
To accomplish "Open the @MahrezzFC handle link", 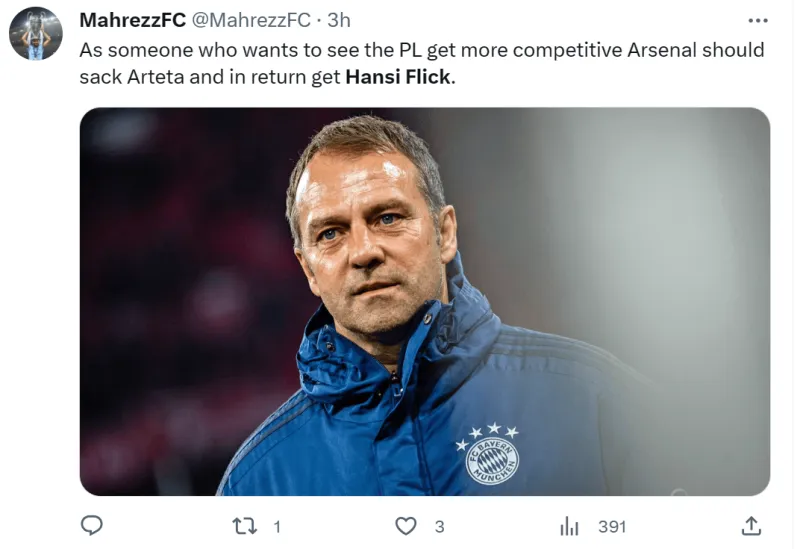I will tap(251, 20).
